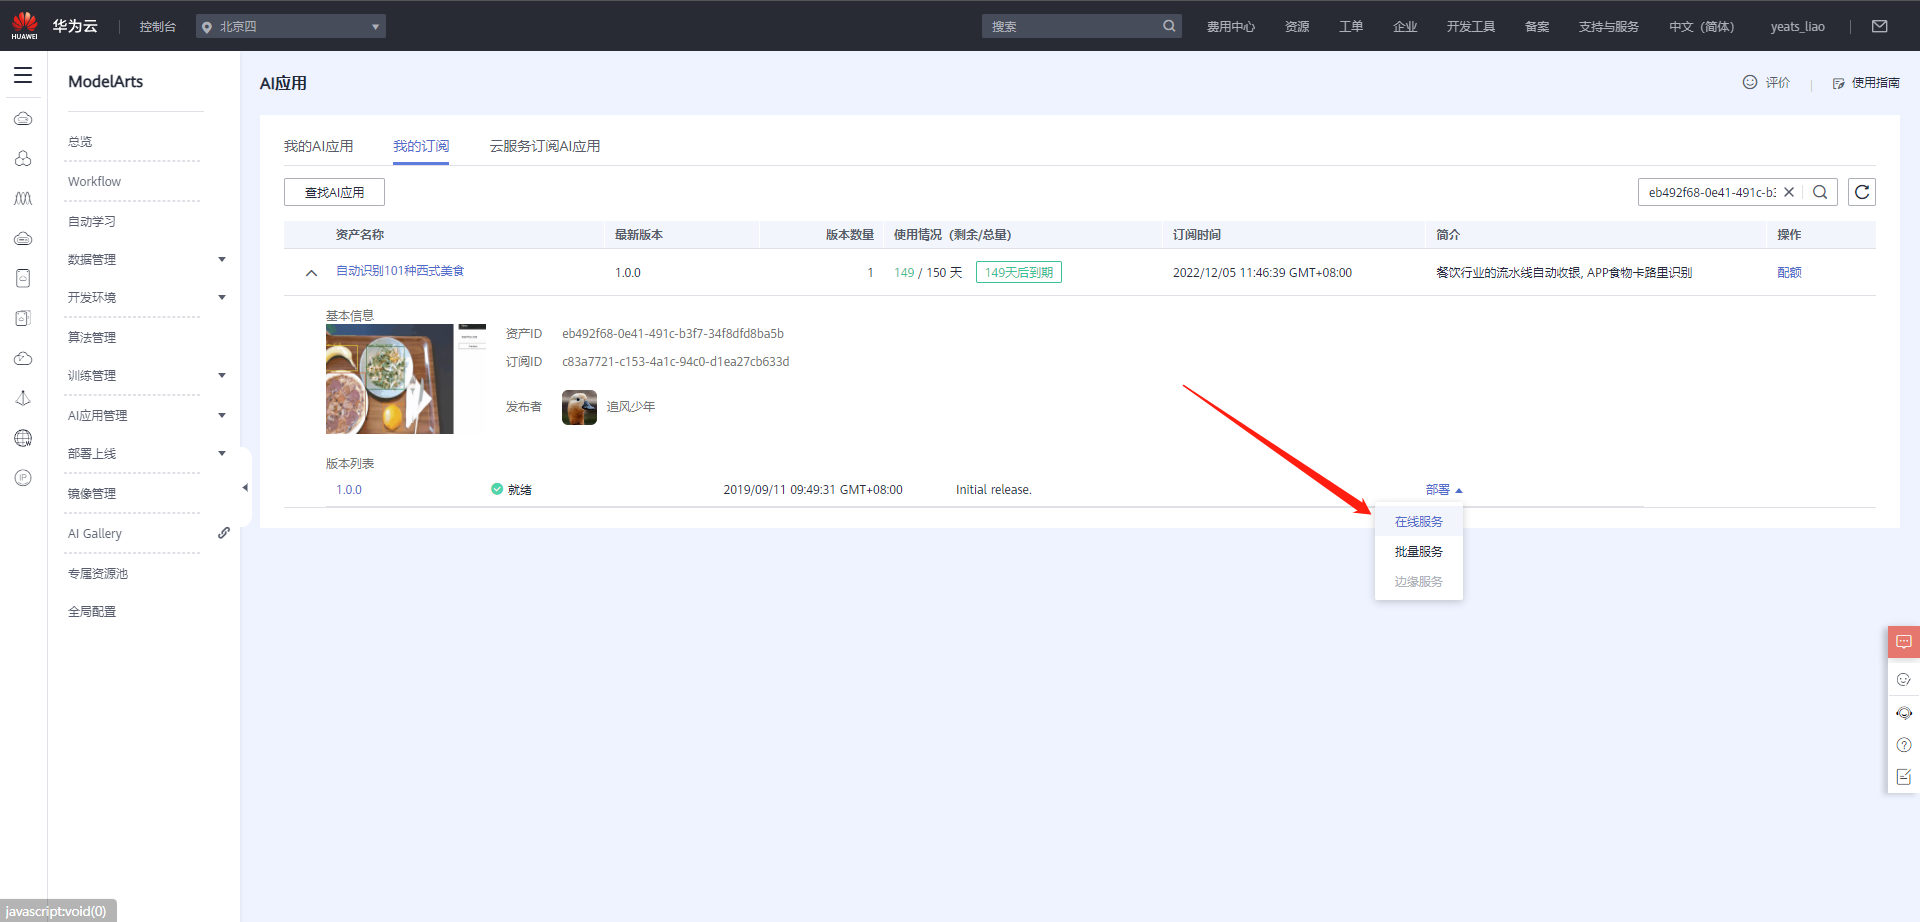The width and height of the screenshot is (1920, 922).
Task: Open 费用中心 in top bar
Action: pos(1231,26)
